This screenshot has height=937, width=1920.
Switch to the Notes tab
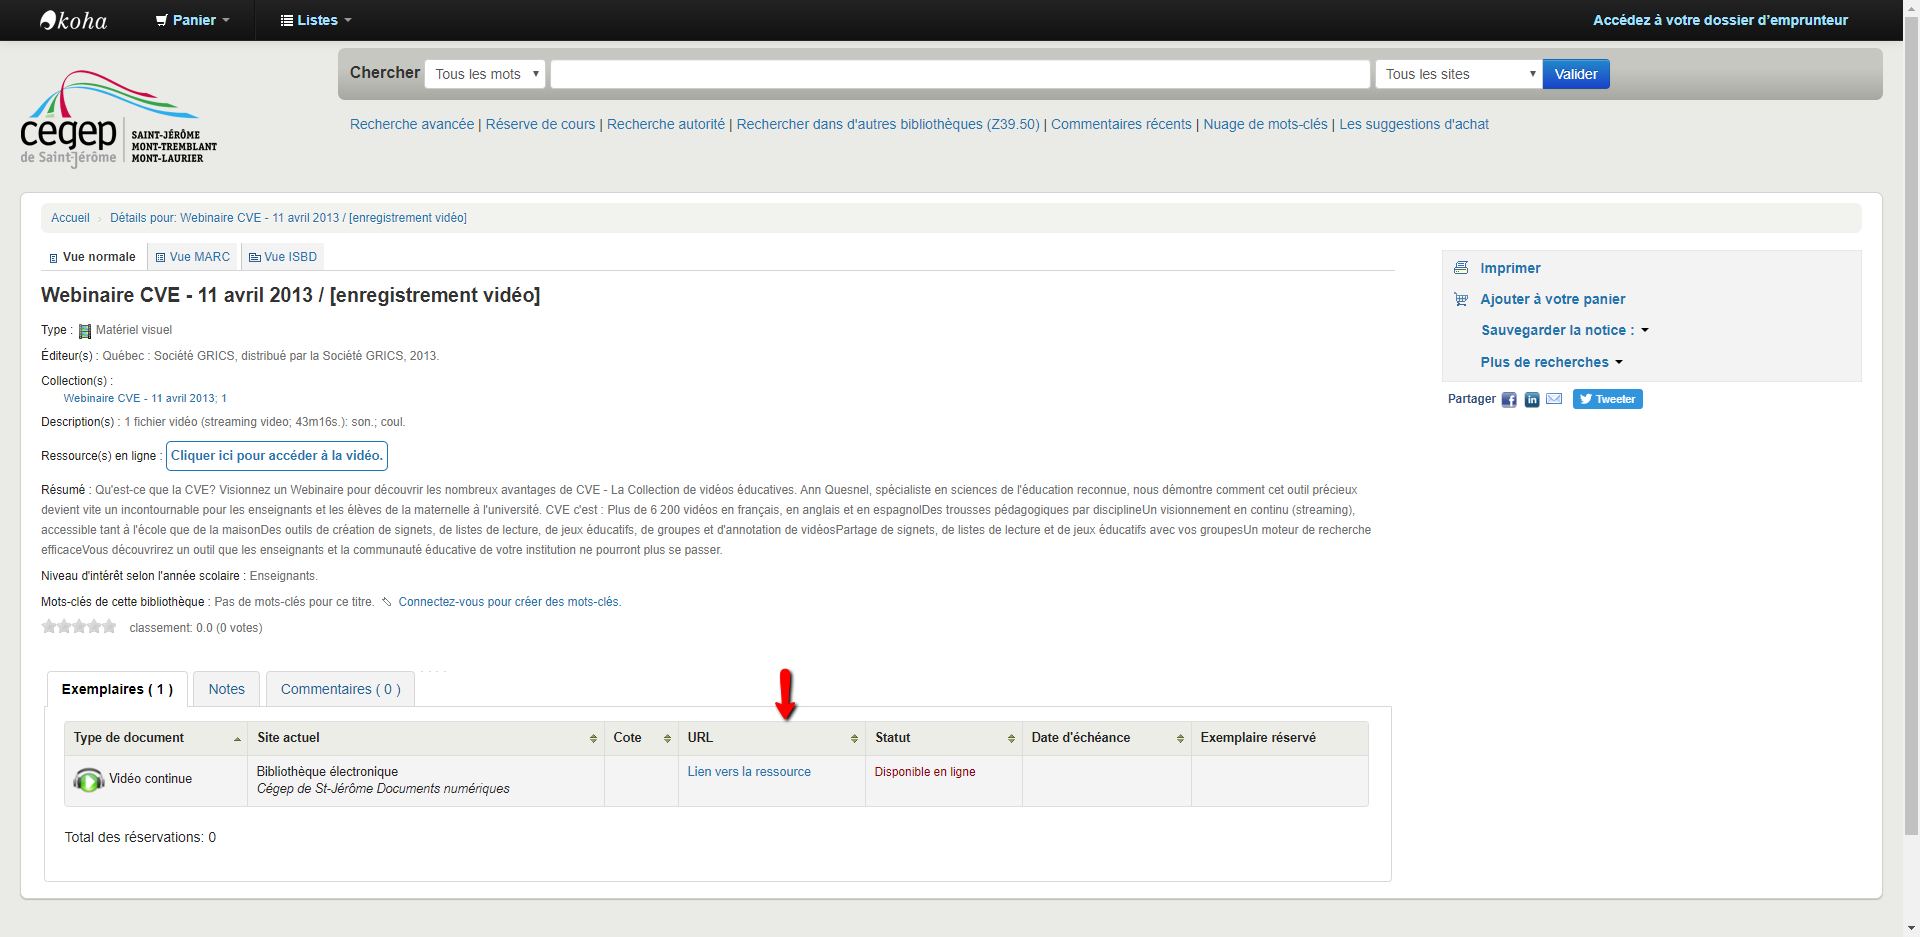pos(226,689)
